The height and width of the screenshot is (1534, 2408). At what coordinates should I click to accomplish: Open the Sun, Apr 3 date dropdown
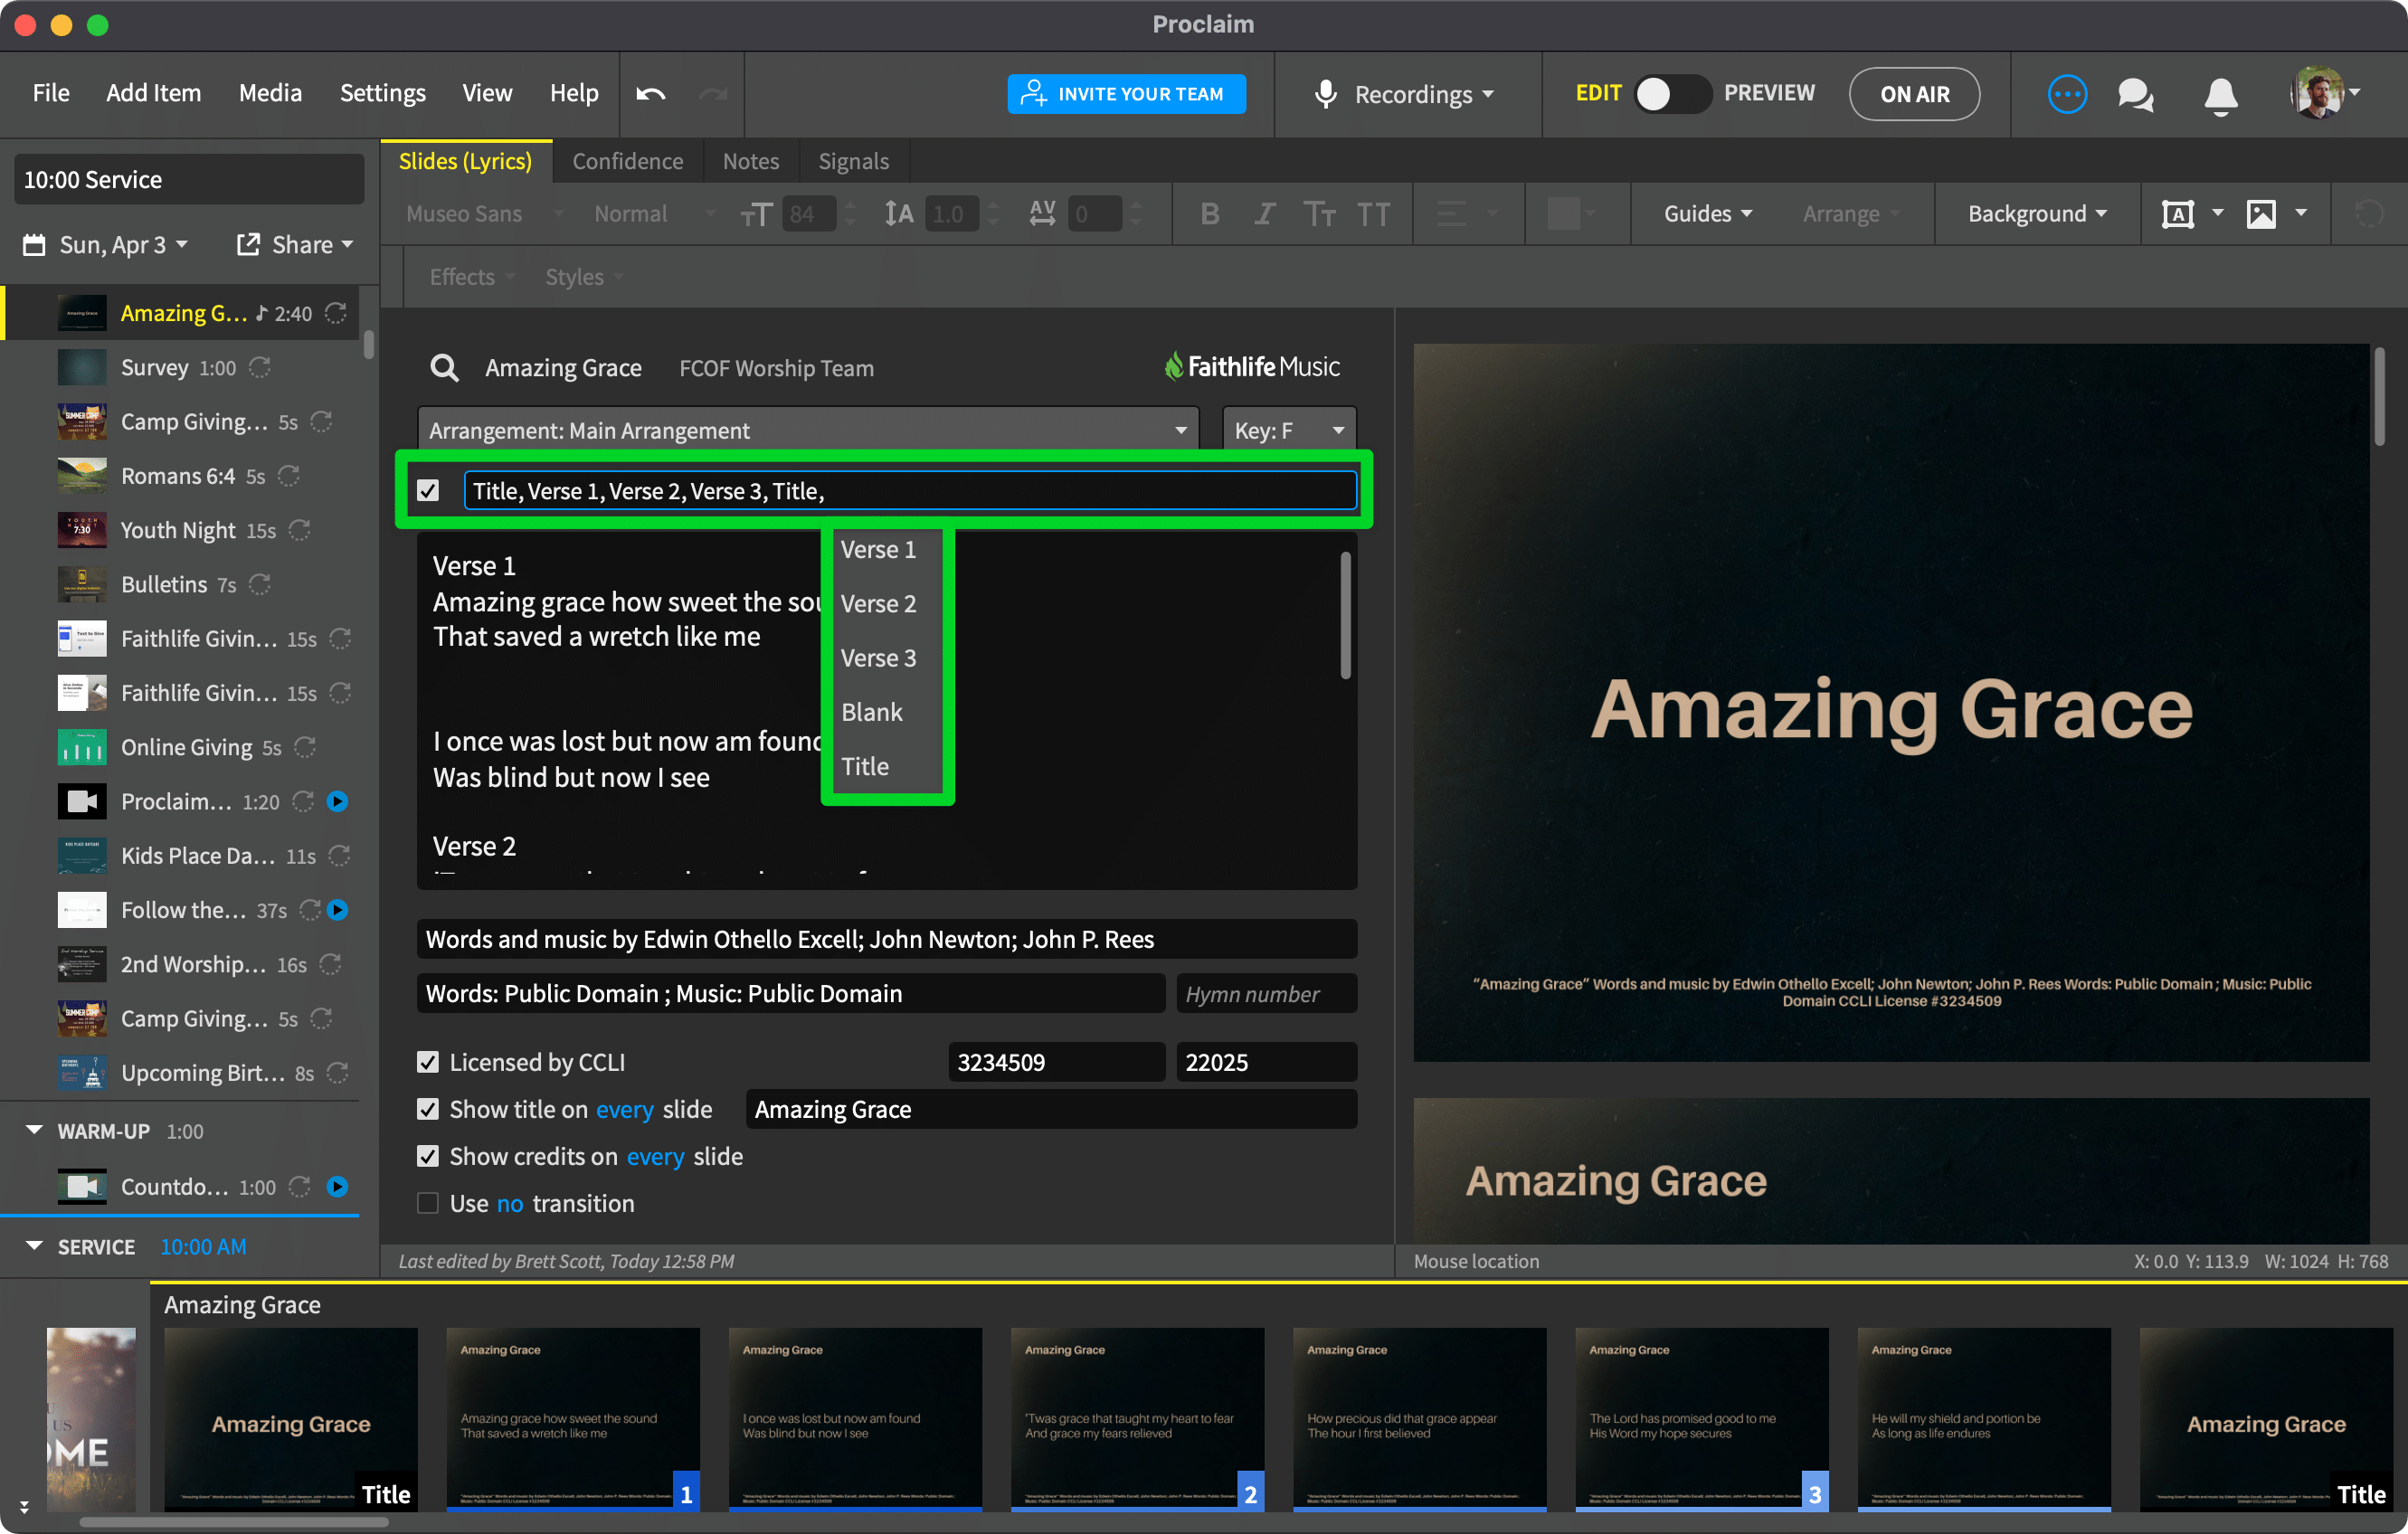123,245
